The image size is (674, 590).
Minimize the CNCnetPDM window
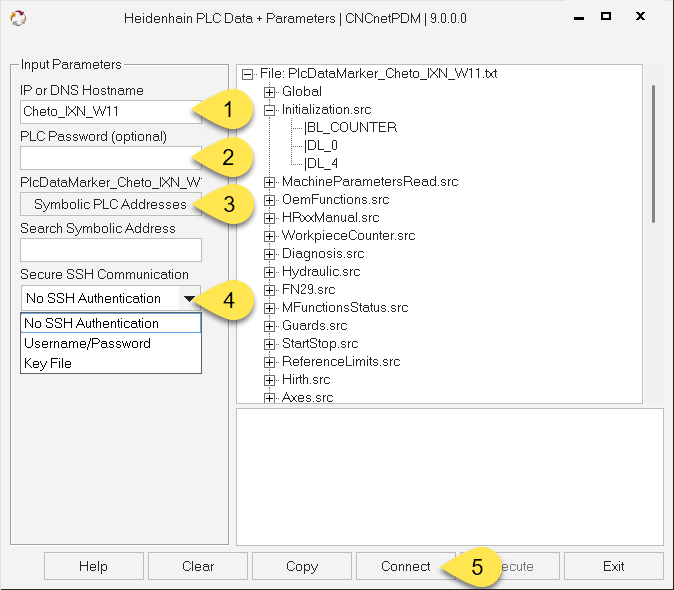[579, 18]
